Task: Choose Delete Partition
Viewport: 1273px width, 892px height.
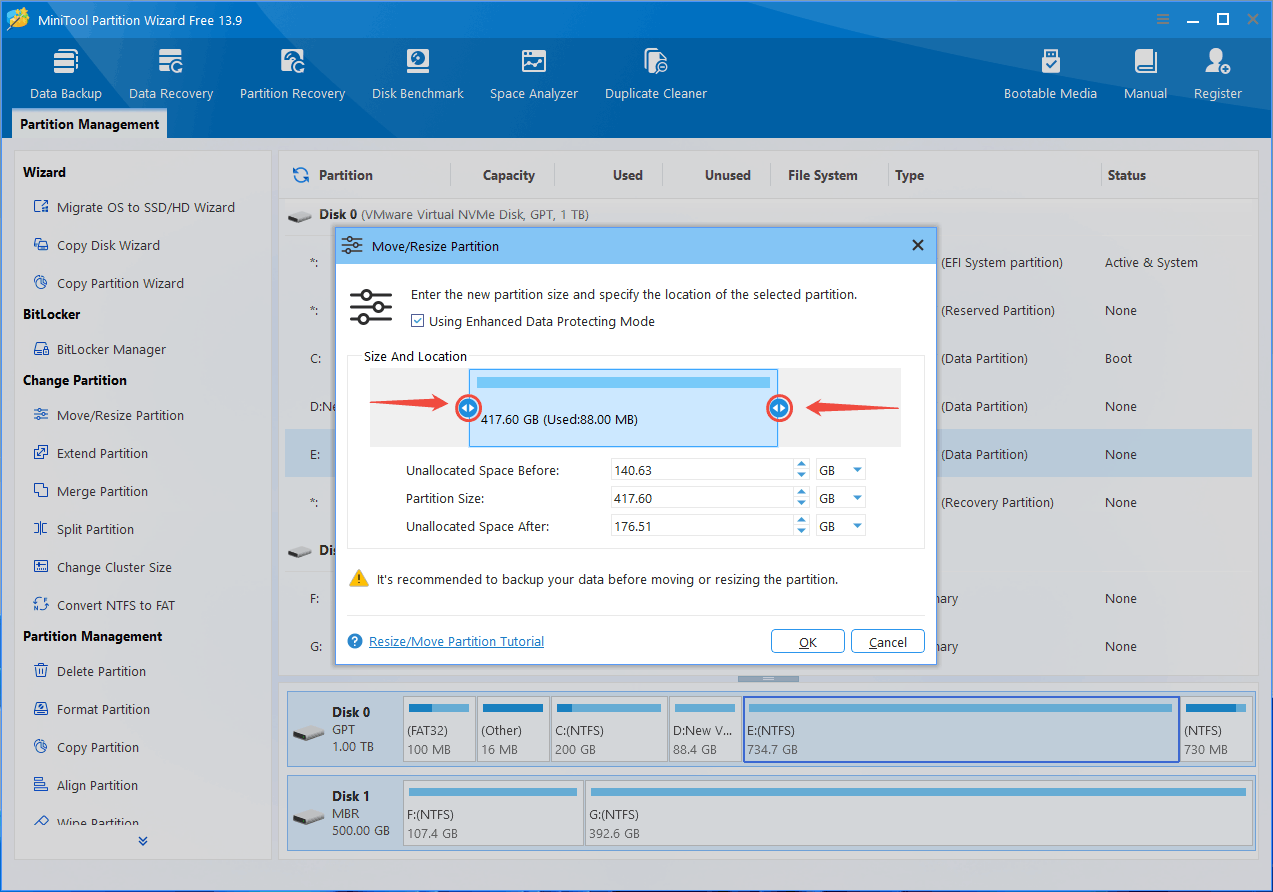Action: (89, 671)
